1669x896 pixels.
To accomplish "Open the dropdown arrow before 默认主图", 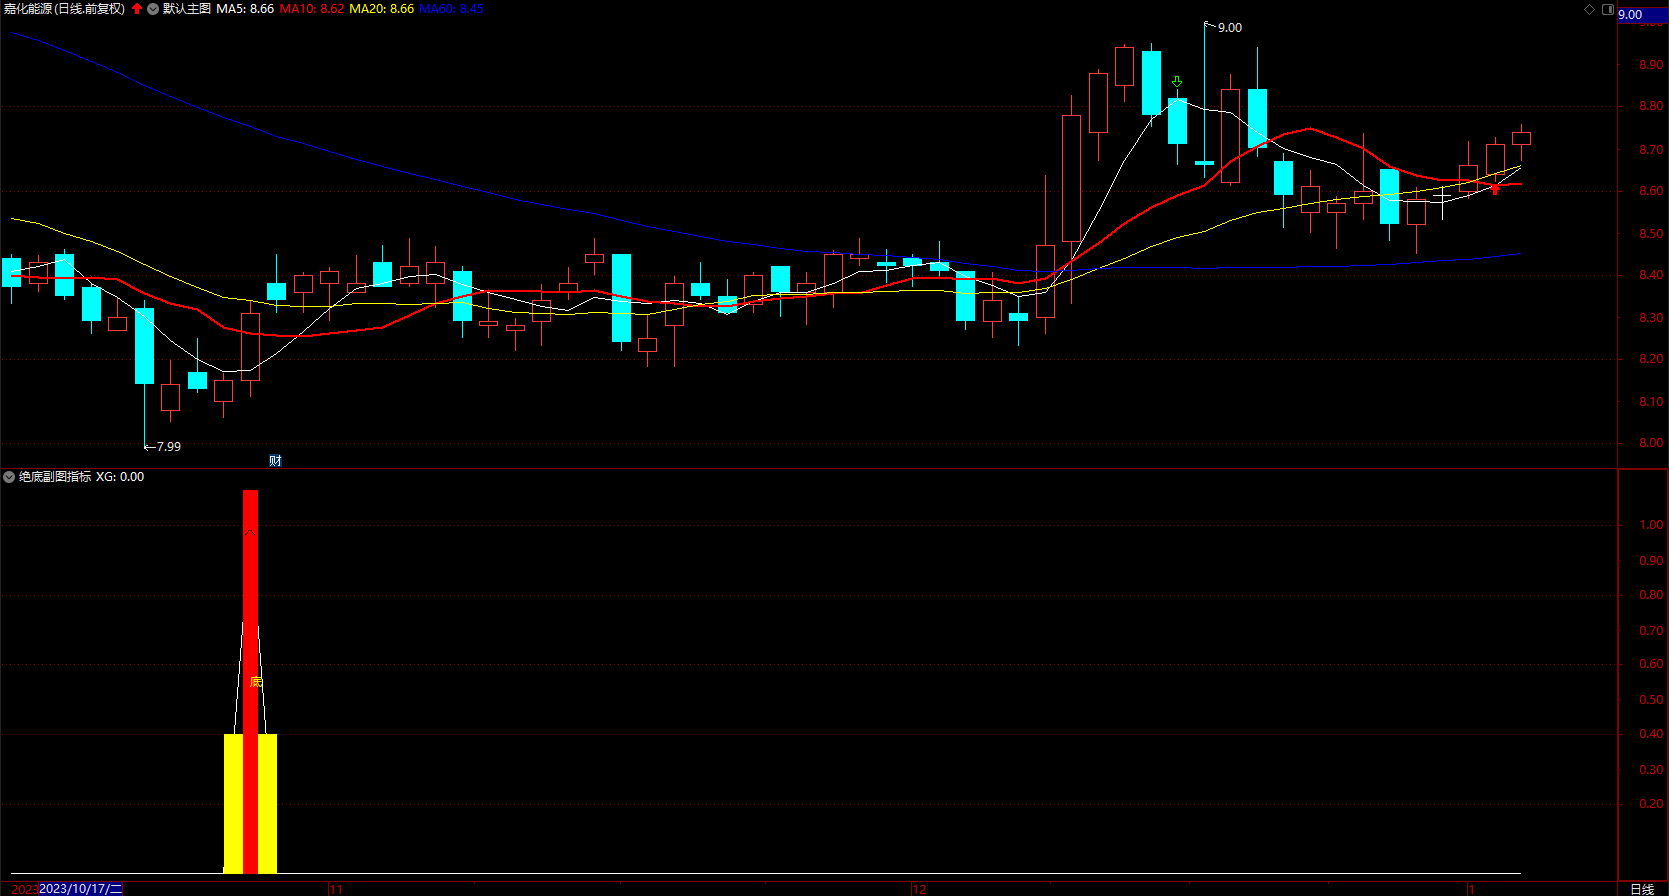I will point(153,9).
